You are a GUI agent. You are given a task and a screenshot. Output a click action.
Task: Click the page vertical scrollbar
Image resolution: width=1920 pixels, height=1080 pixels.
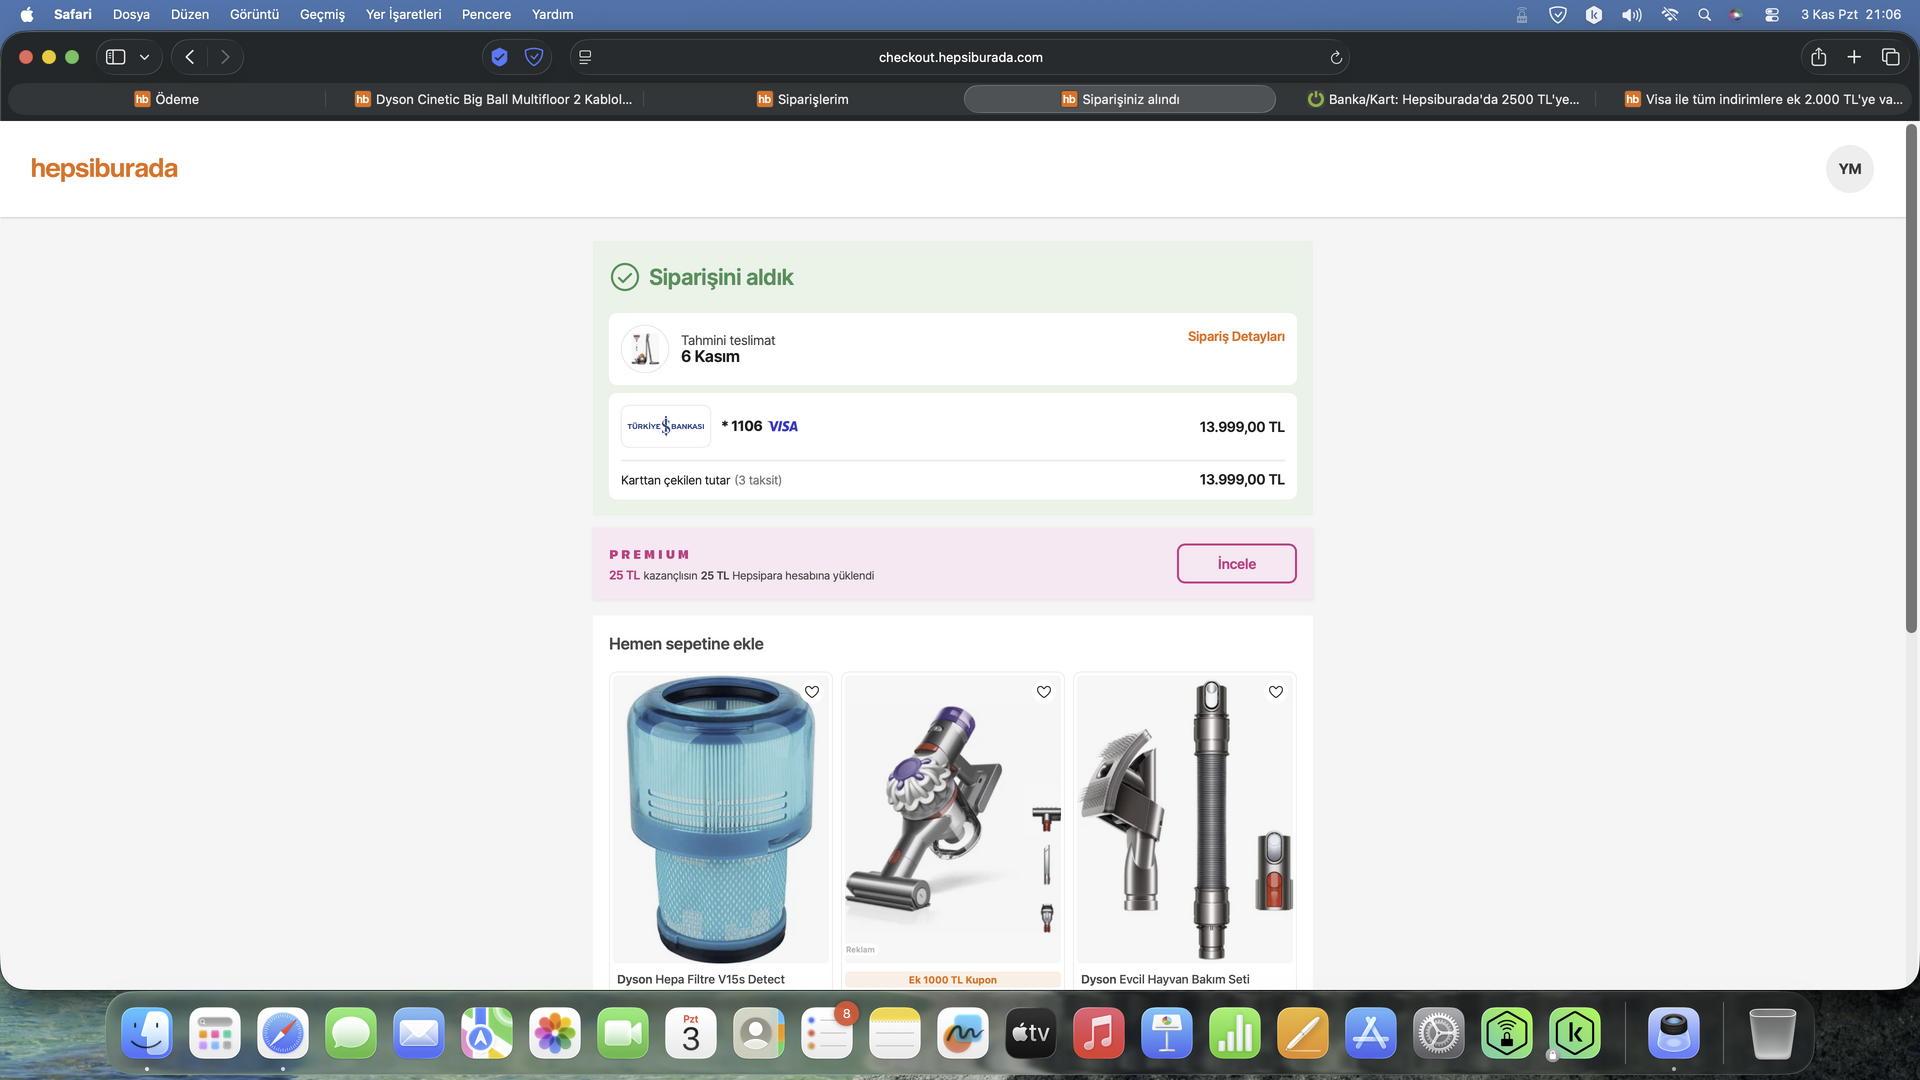pos(1911,380)
